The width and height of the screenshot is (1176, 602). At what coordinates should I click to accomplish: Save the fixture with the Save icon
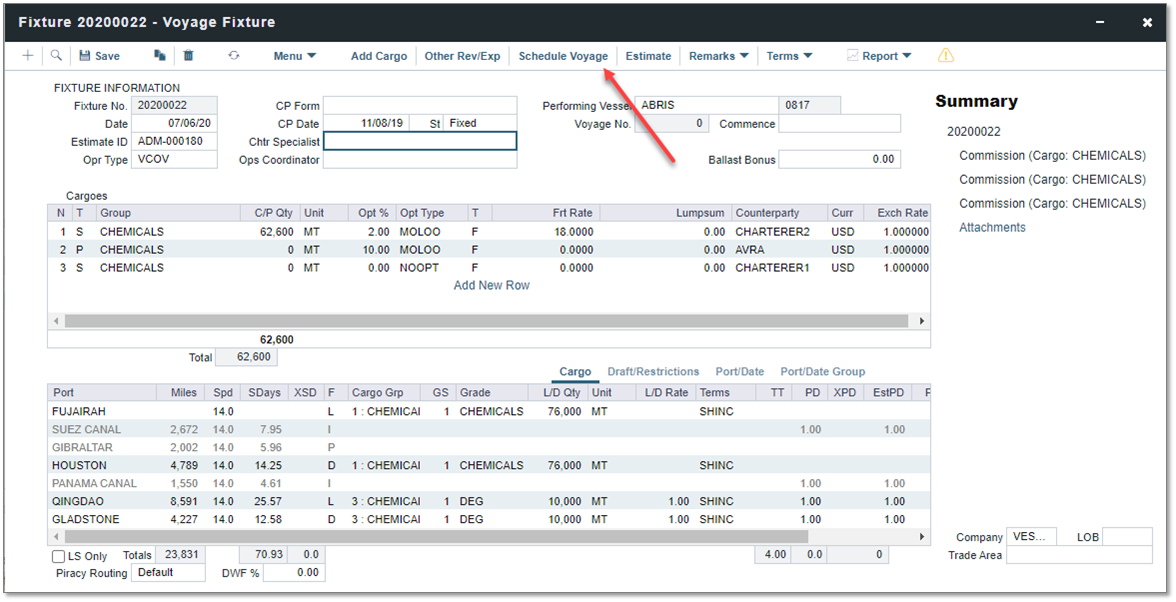99,56
